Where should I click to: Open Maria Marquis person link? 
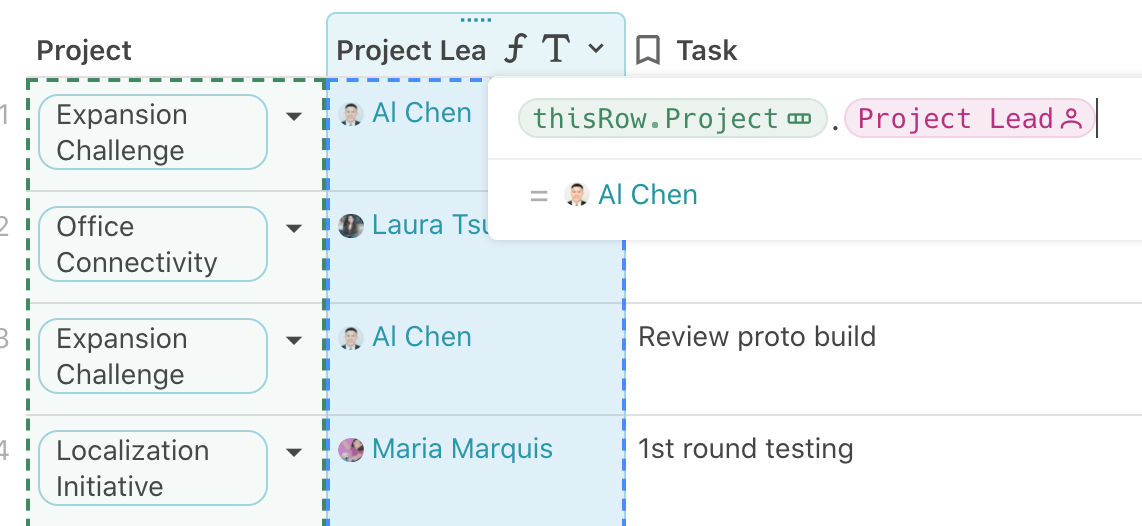click(x=462, y=449)
